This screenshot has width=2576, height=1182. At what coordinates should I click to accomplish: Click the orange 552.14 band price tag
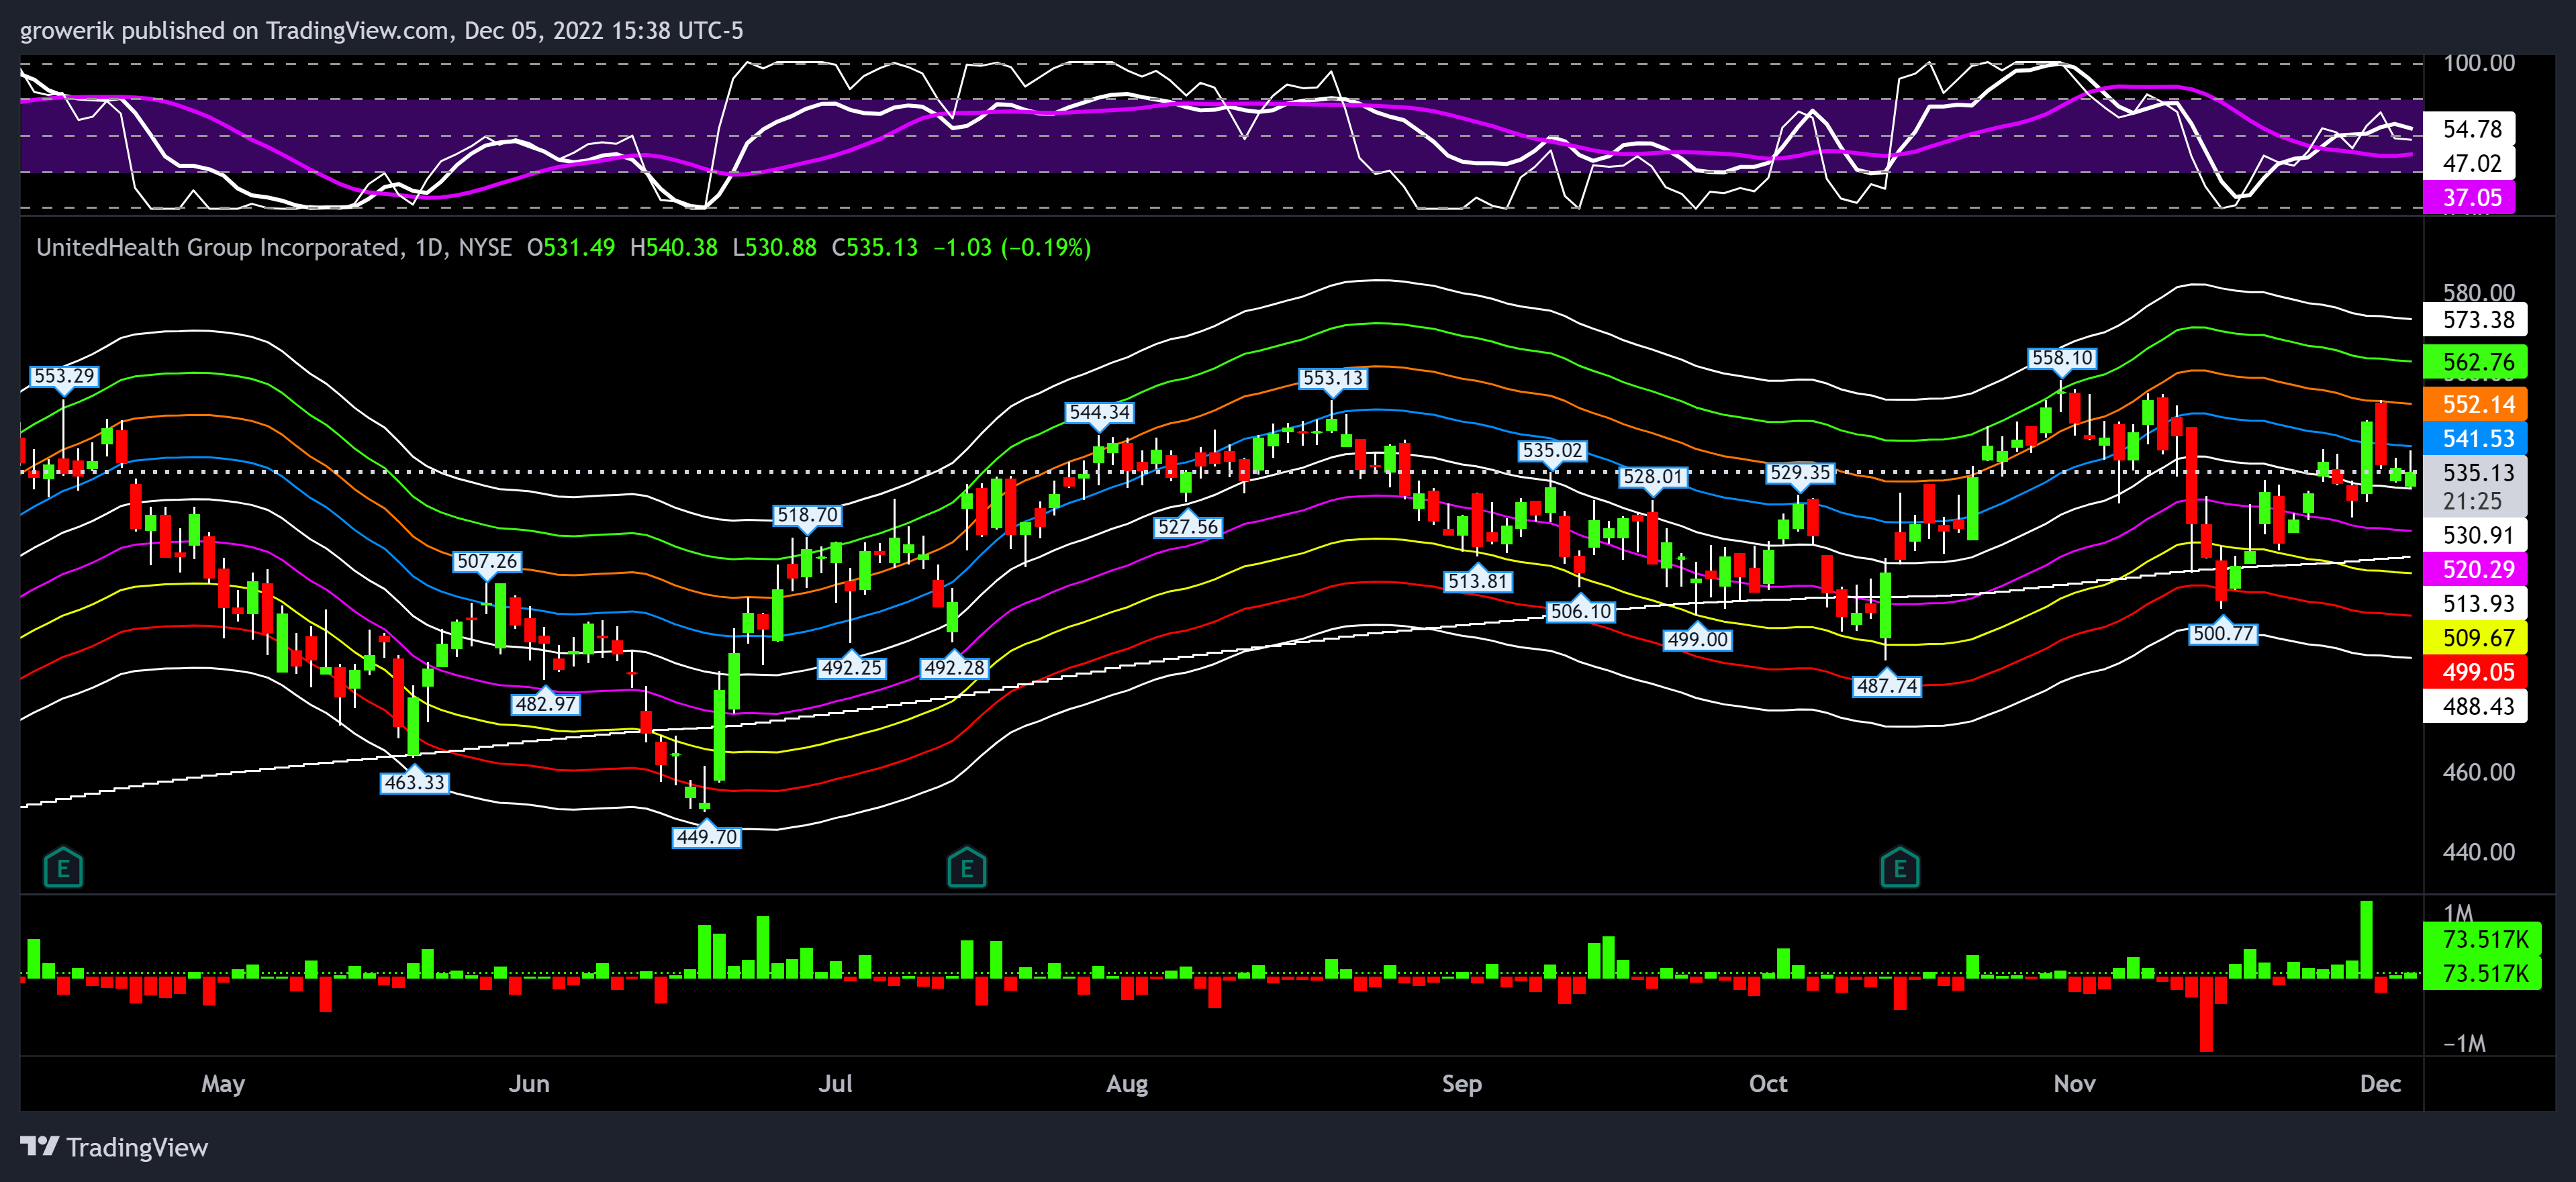2475,404
